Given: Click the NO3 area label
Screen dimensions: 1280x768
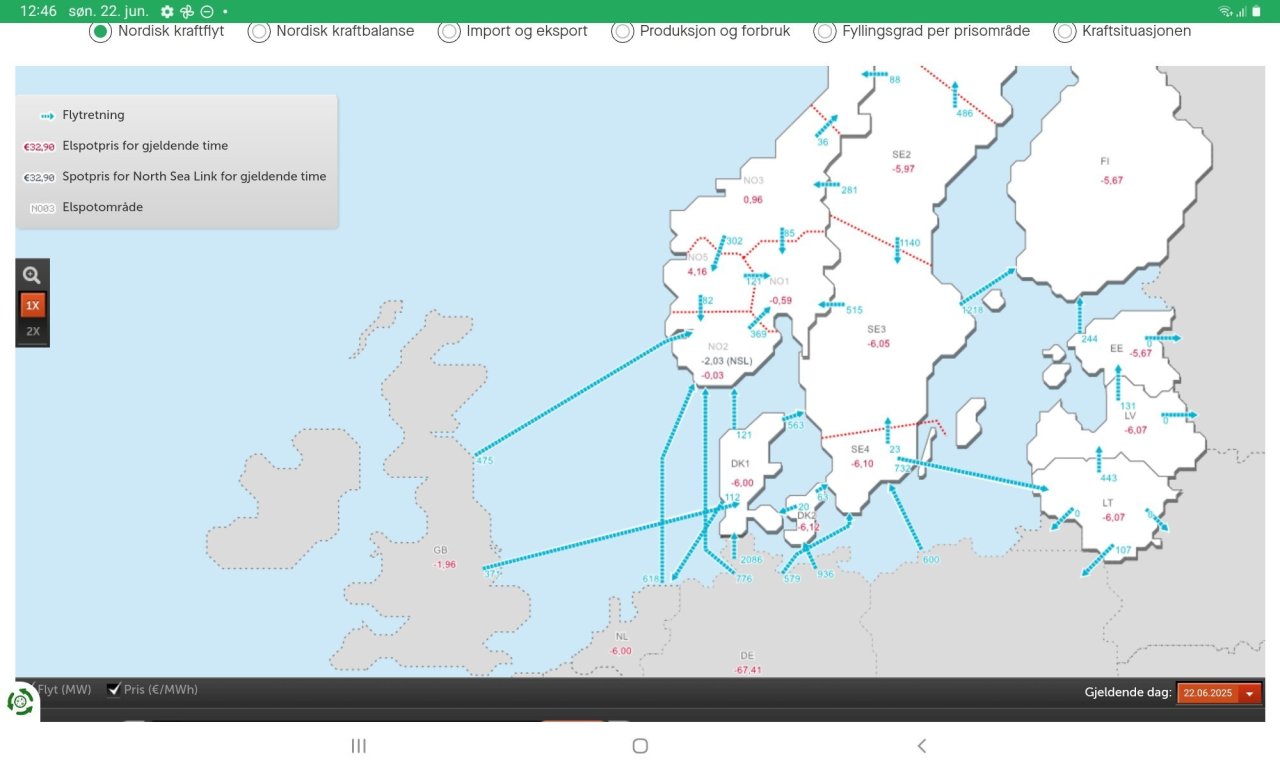Looking at the screenshot, I should pos(753,180).
